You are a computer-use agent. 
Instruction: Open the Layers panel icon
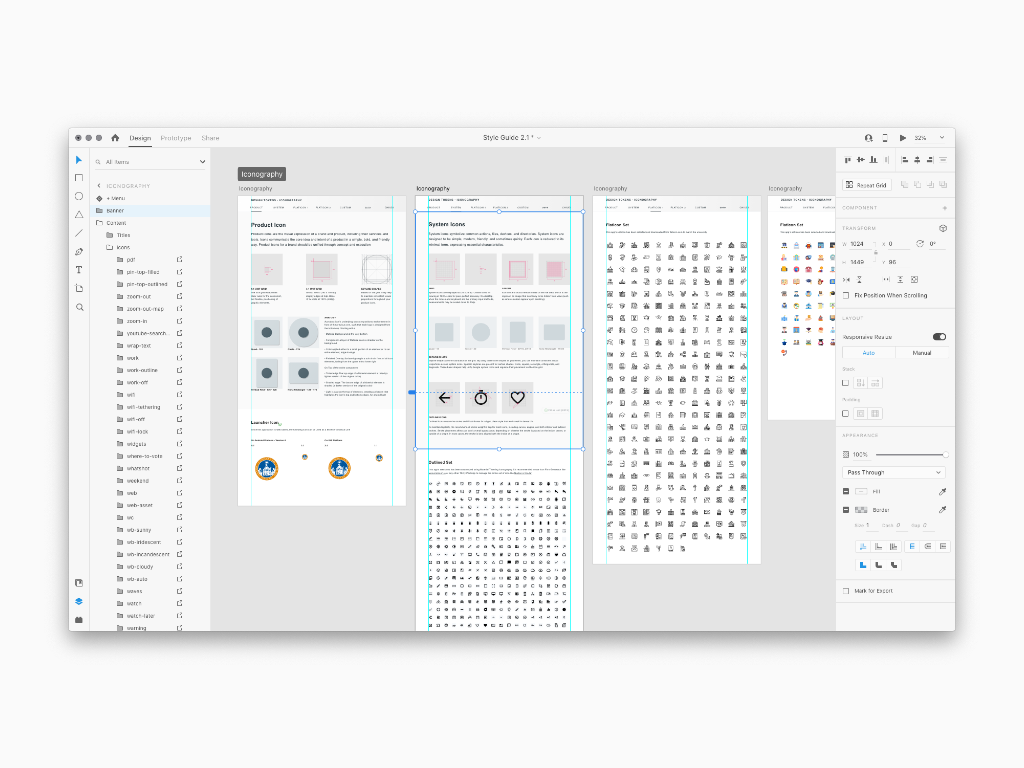tap(79, 601)
